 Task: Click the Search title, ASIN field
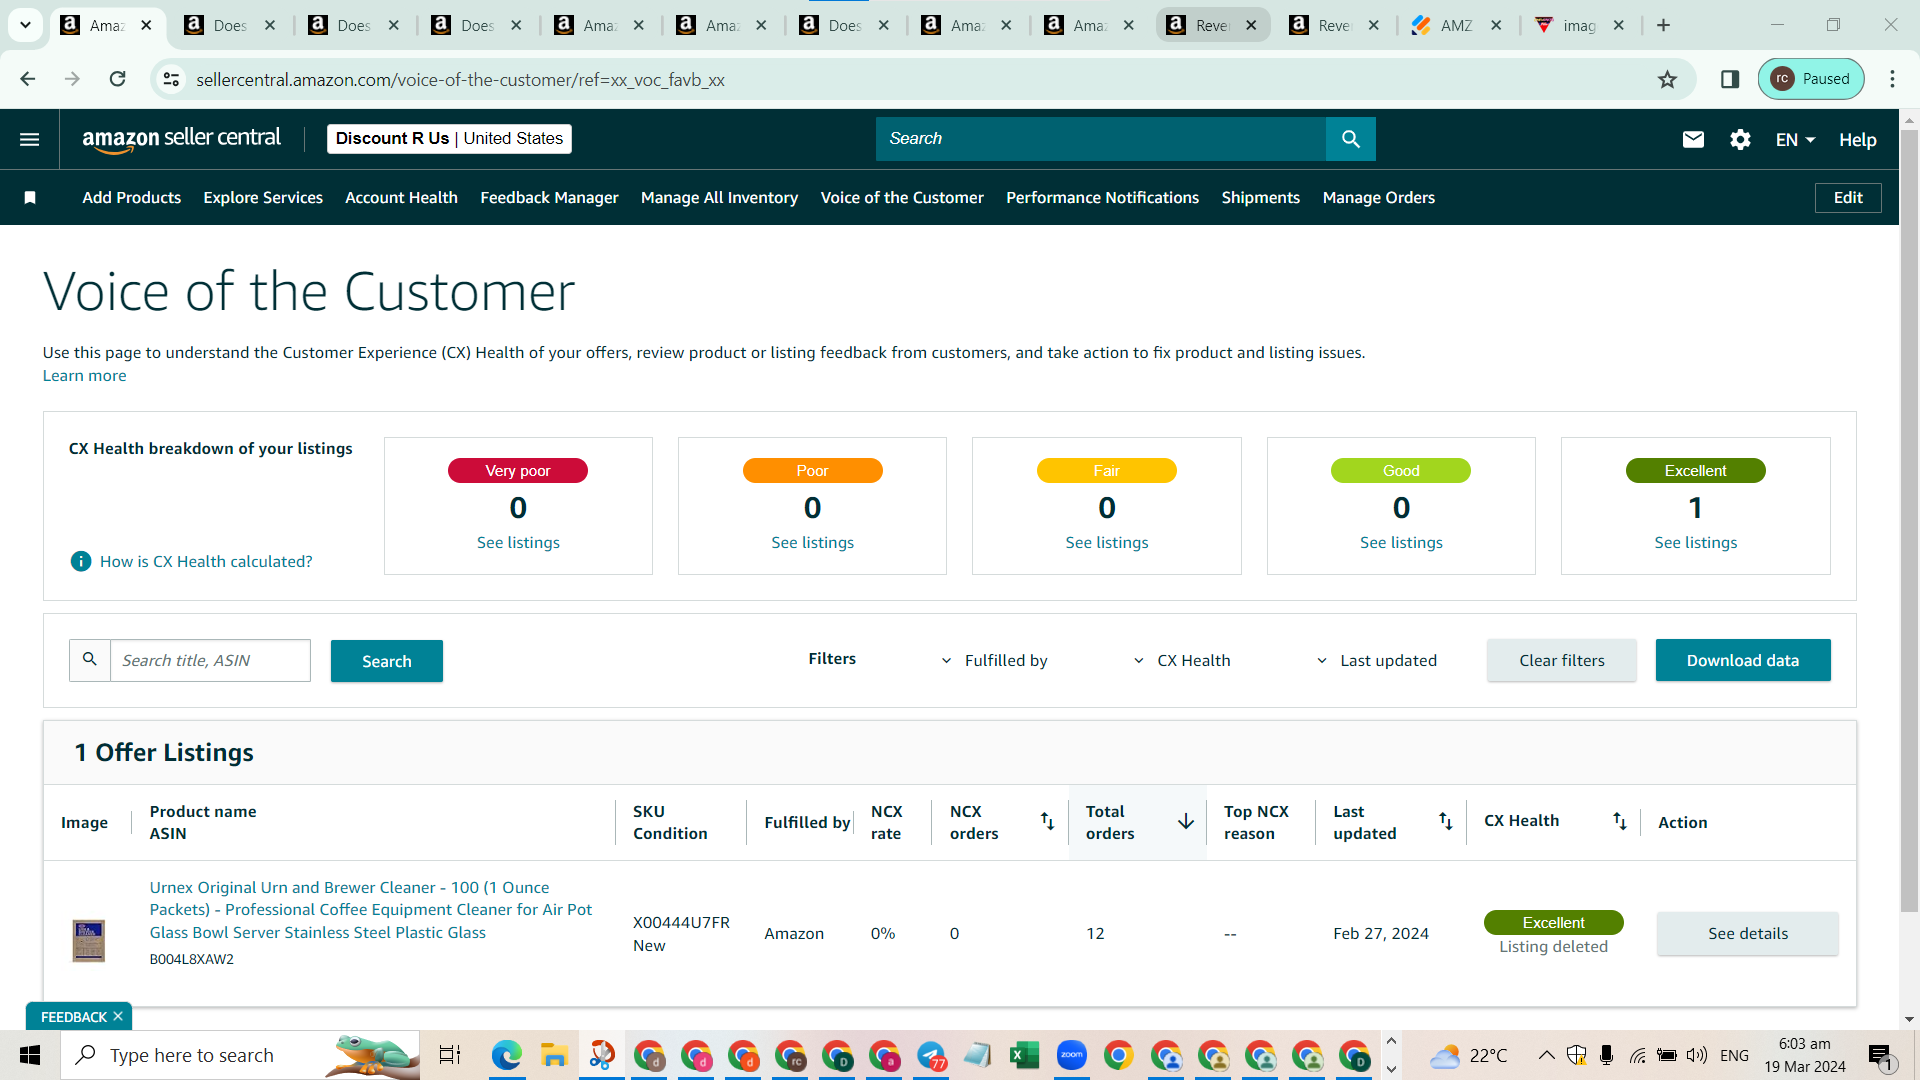click(x=210, y=661)
